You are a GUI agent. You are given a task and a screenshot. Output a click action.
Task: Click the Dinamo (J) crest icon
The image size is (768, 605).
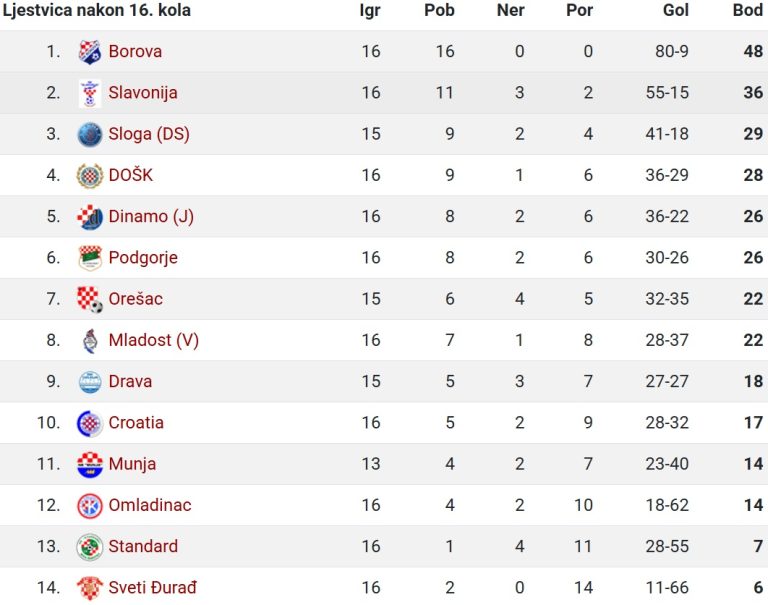click(90, 217)
